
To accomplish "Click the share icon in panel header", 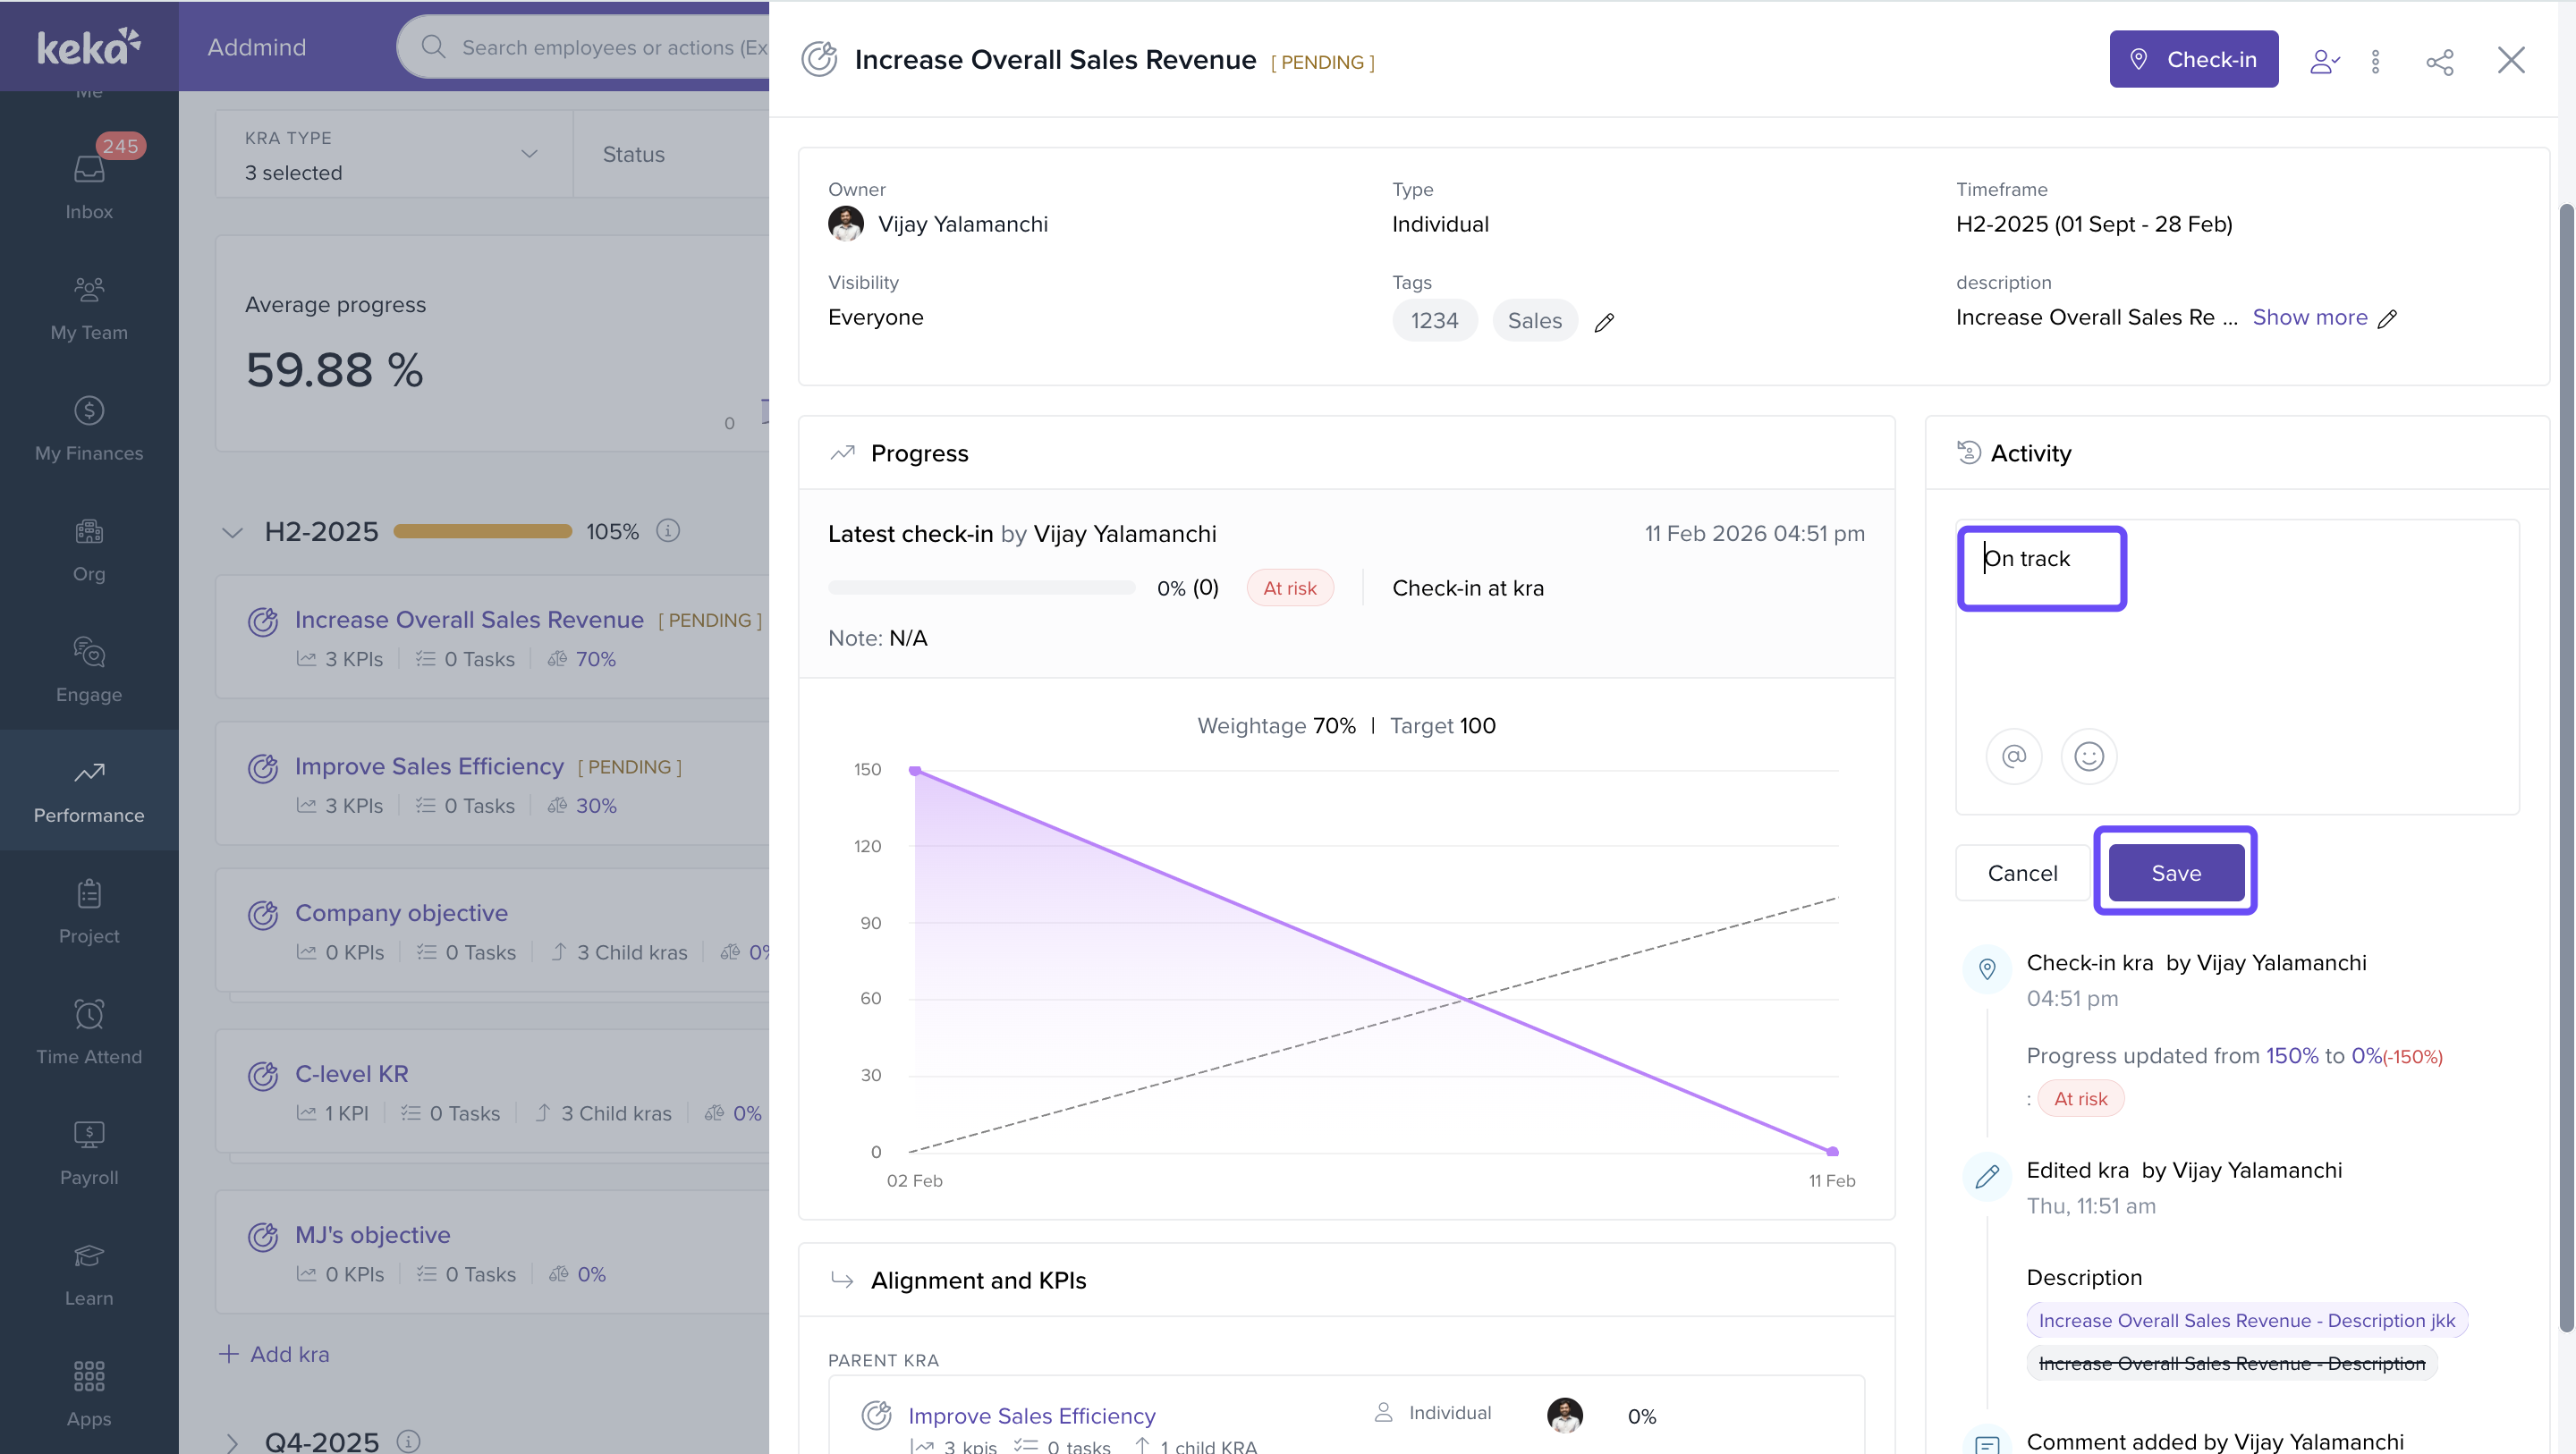I will pyautogui.click(x=2439, y=61).
